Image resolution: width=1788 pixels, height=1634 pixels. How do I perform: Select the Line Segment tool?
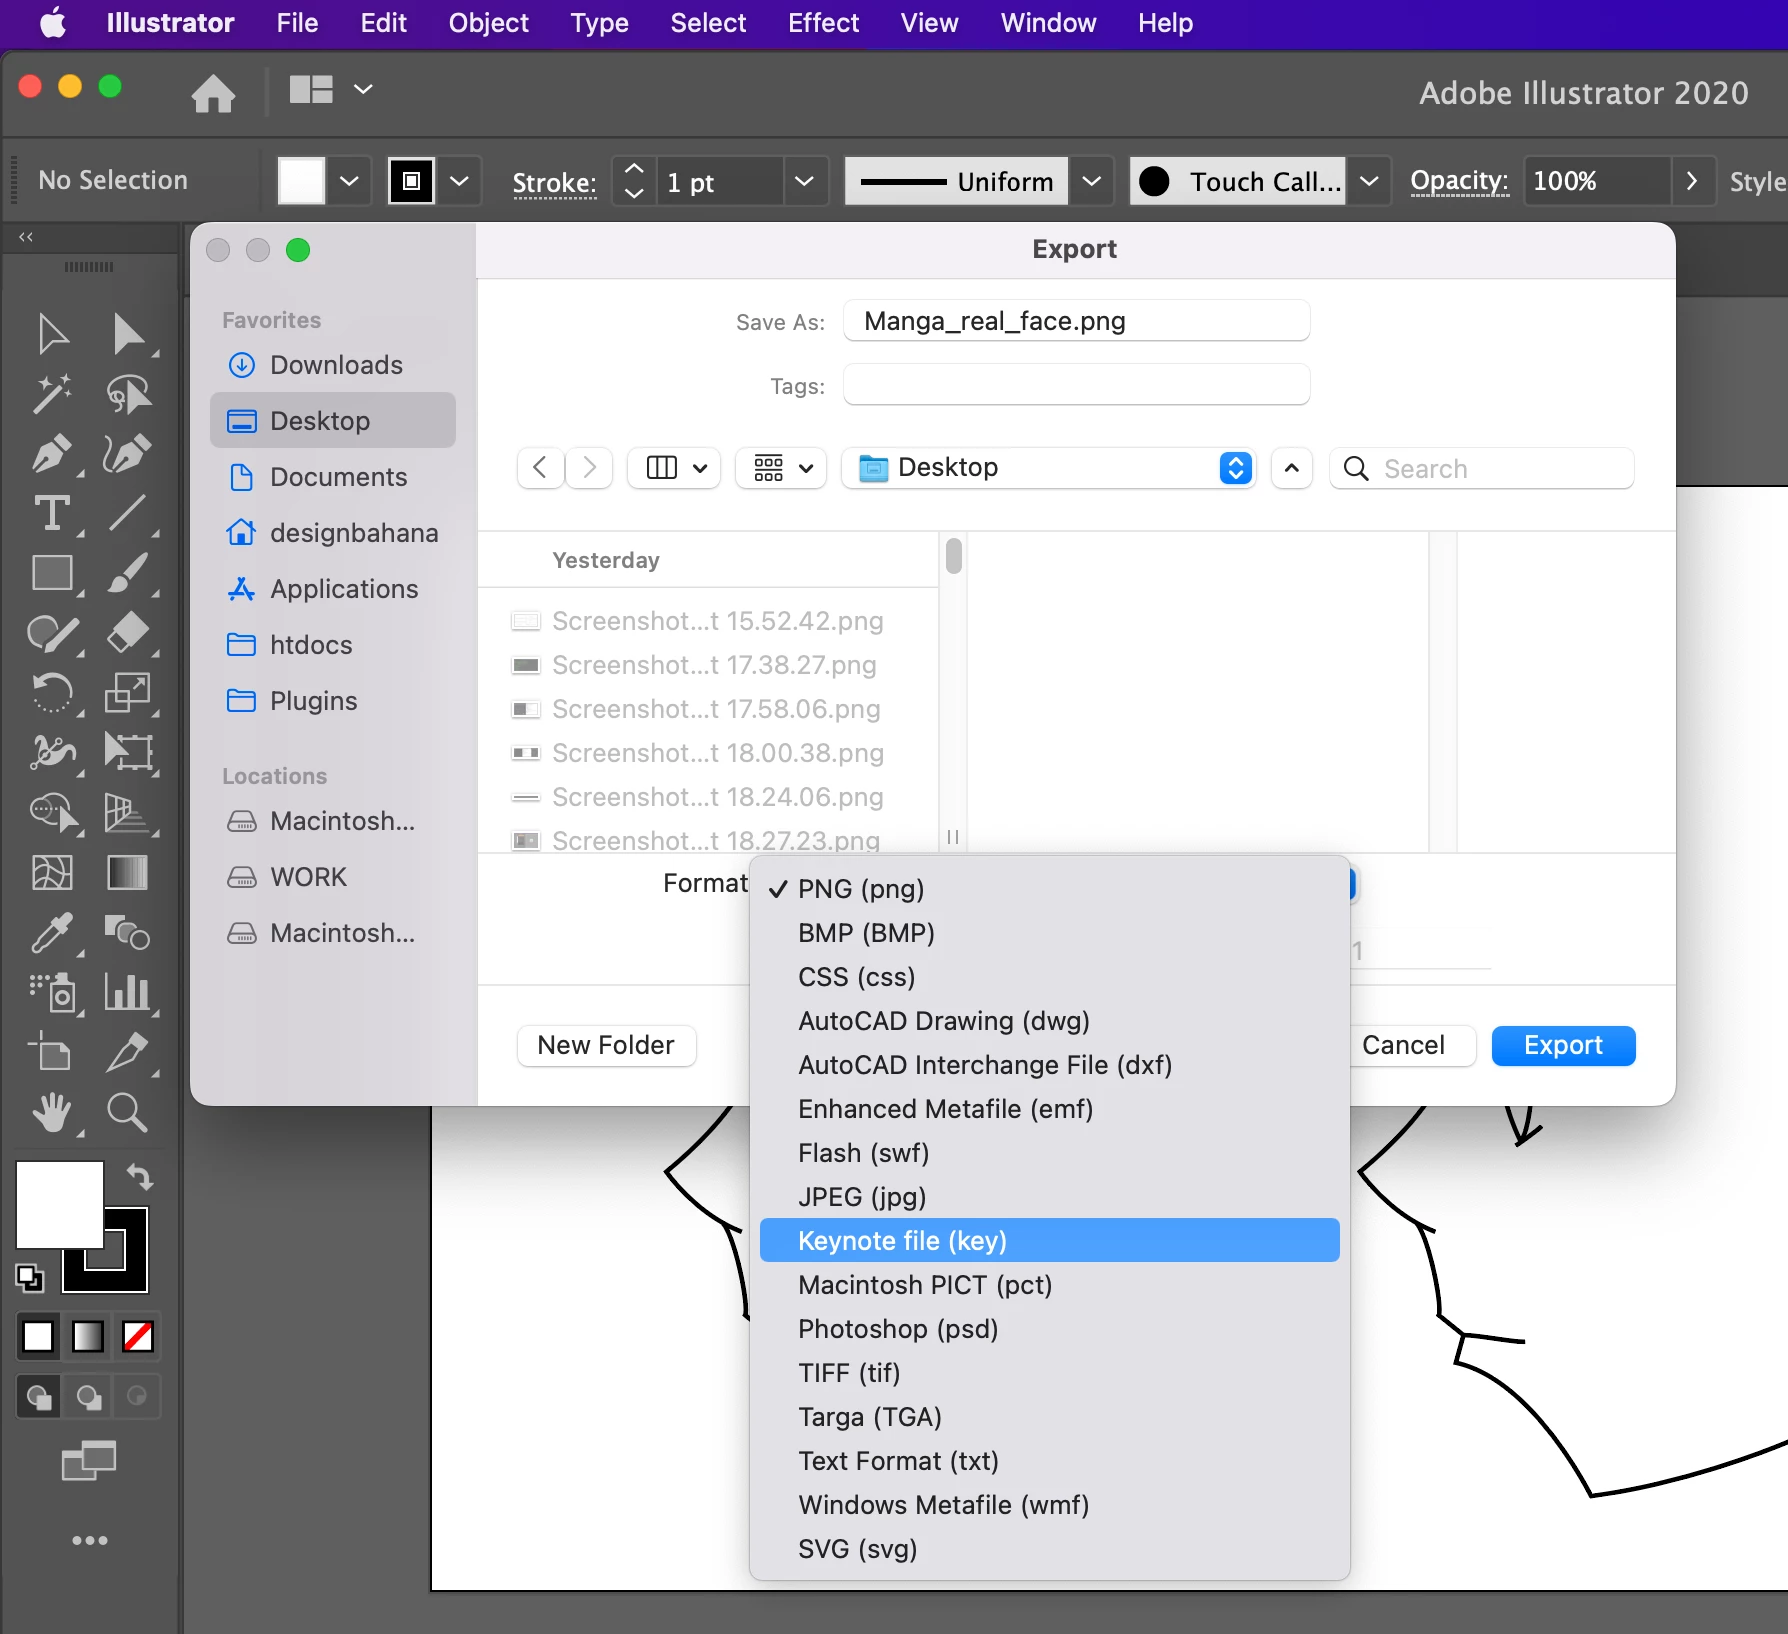pyautogui.click(x=128, y=514)
